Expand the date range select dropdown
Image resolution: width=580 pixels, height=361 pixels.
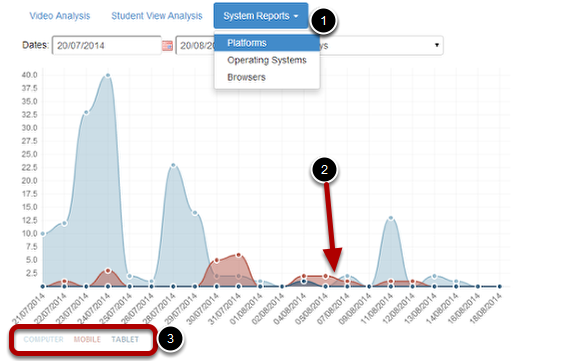point(381,45)
